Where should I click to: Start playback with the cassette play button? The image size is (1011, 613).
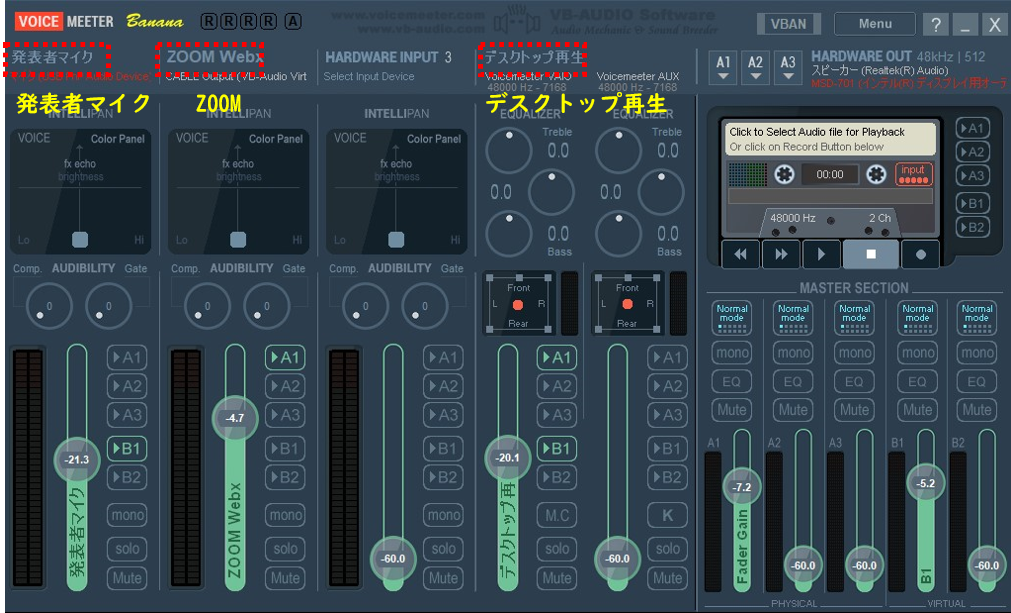821,254
